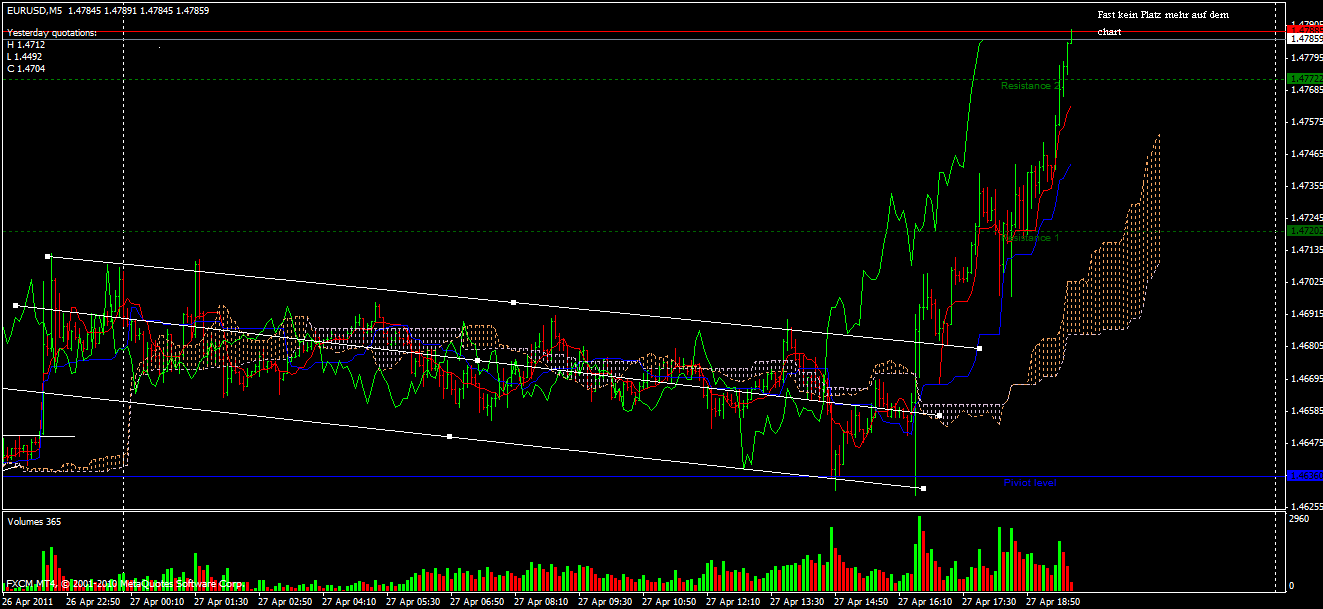This screenshot has width=1323, height=609.
Task: Click the 'C 1.4704' yesterday close value
Action: point(27,69)
